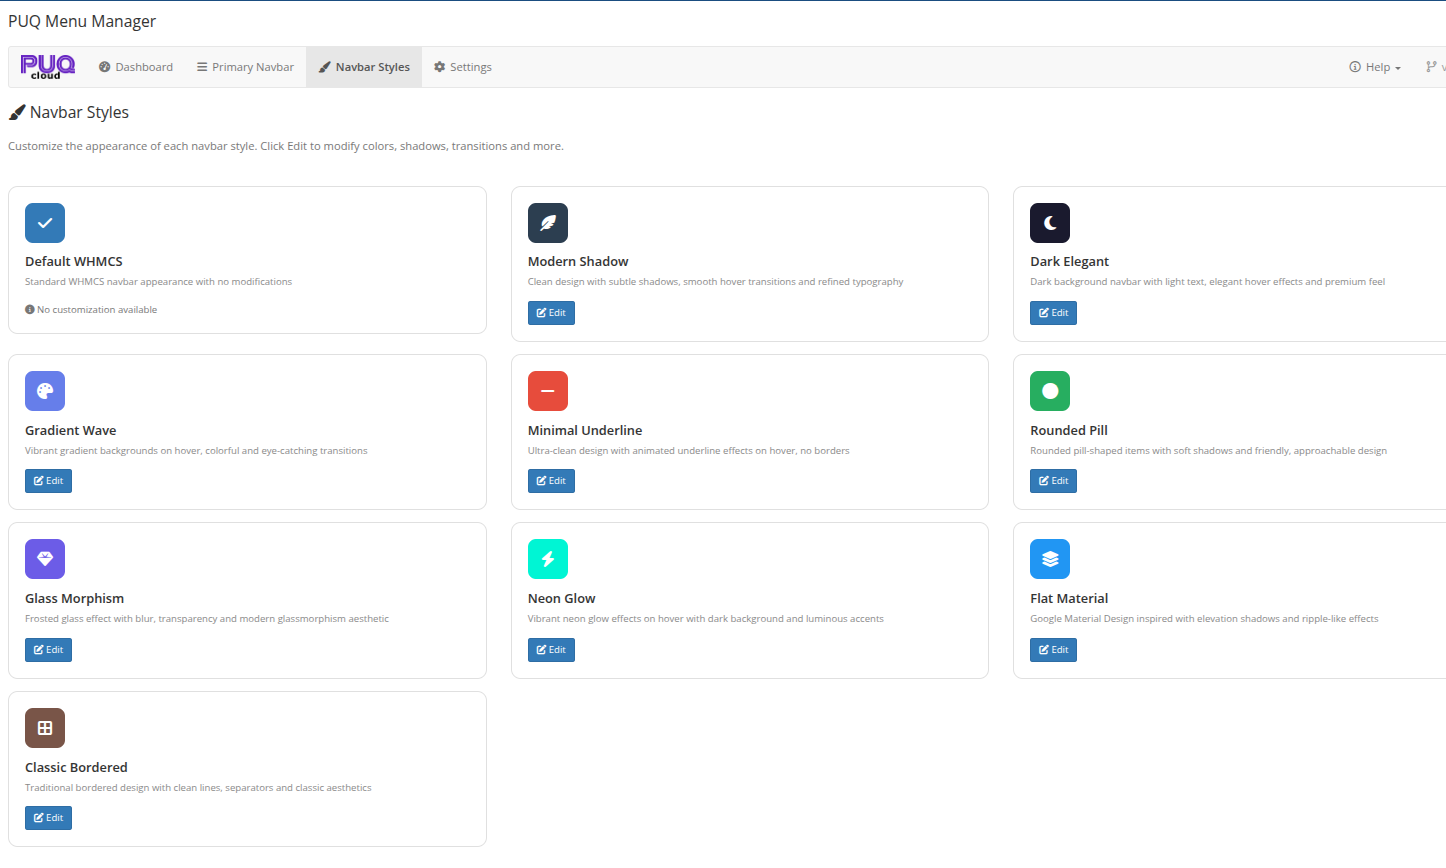Switch to the Dashboard tab
Screen dimensions: 1446x868
[x=135, y=66]
